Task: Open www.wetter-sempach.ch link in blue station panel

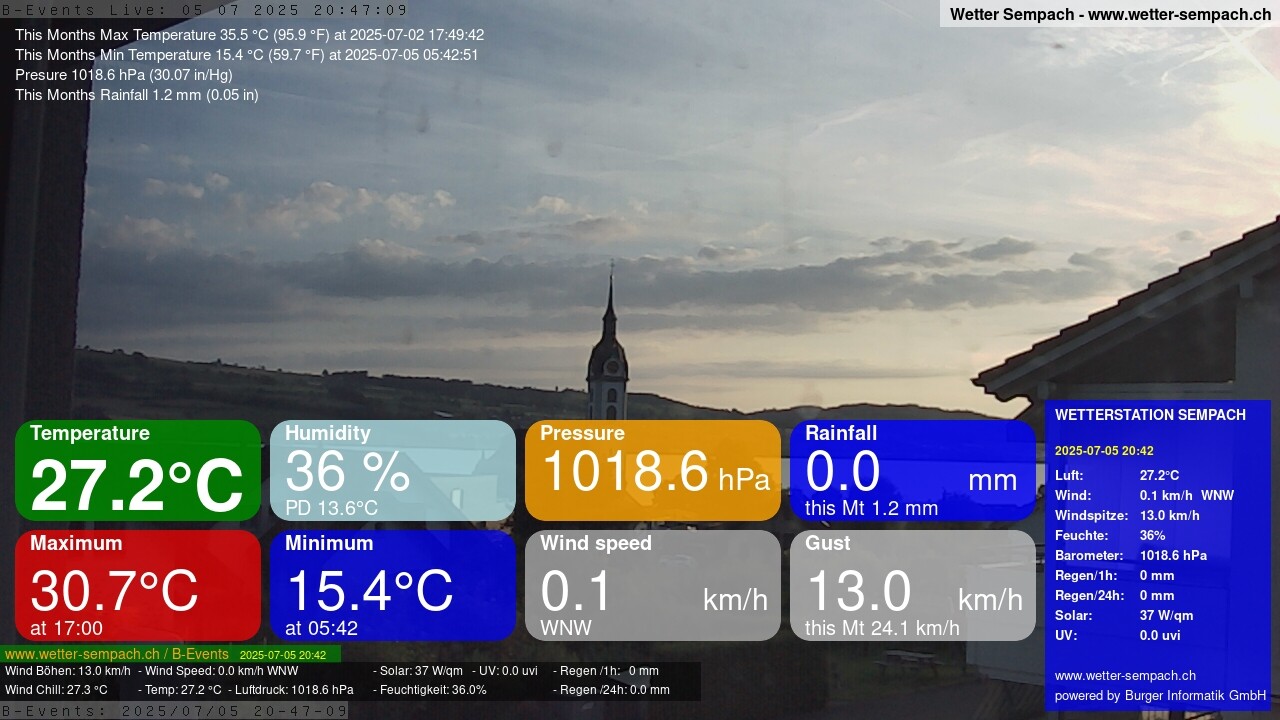Action: tap(1125, 675)
